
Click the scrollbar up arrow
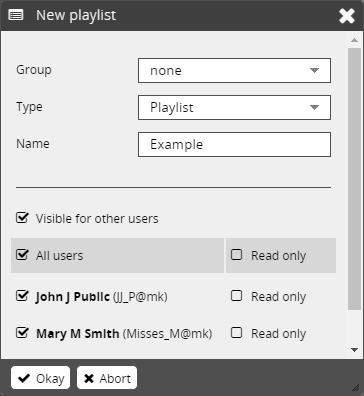[354, 40]
